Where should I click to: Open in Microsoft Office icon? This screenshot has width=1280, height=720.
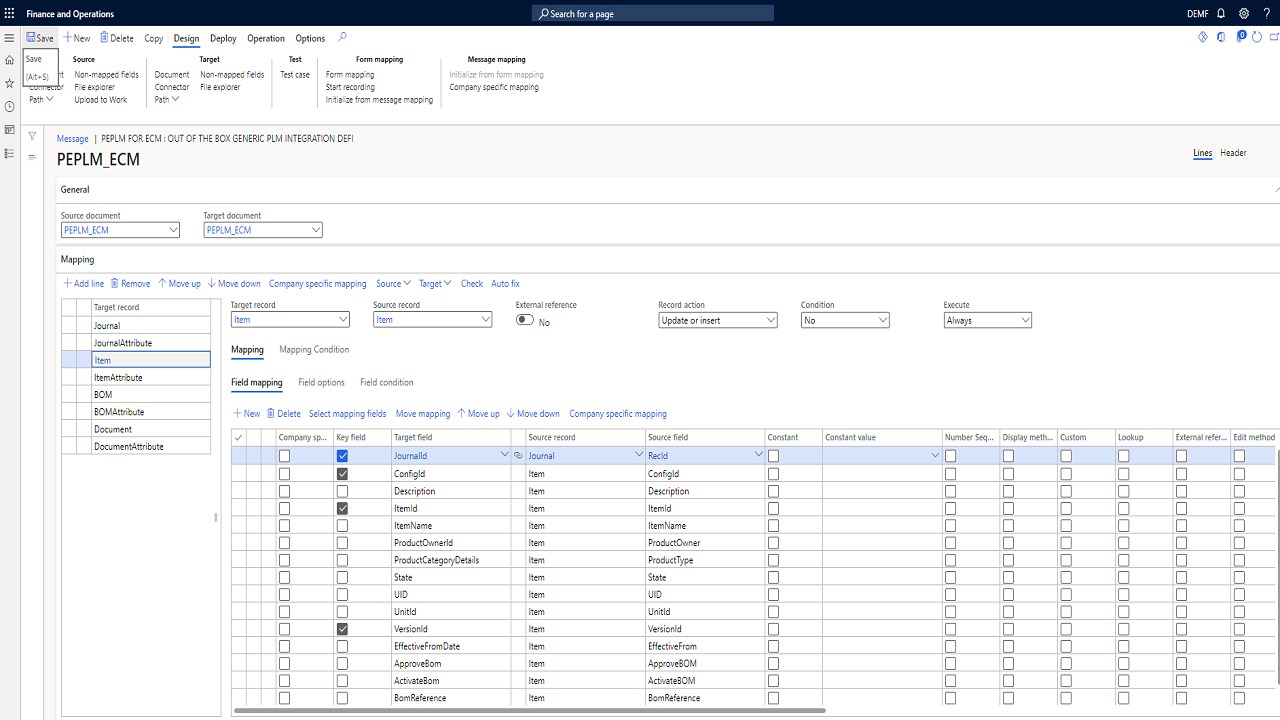(x=1222, y=37)
